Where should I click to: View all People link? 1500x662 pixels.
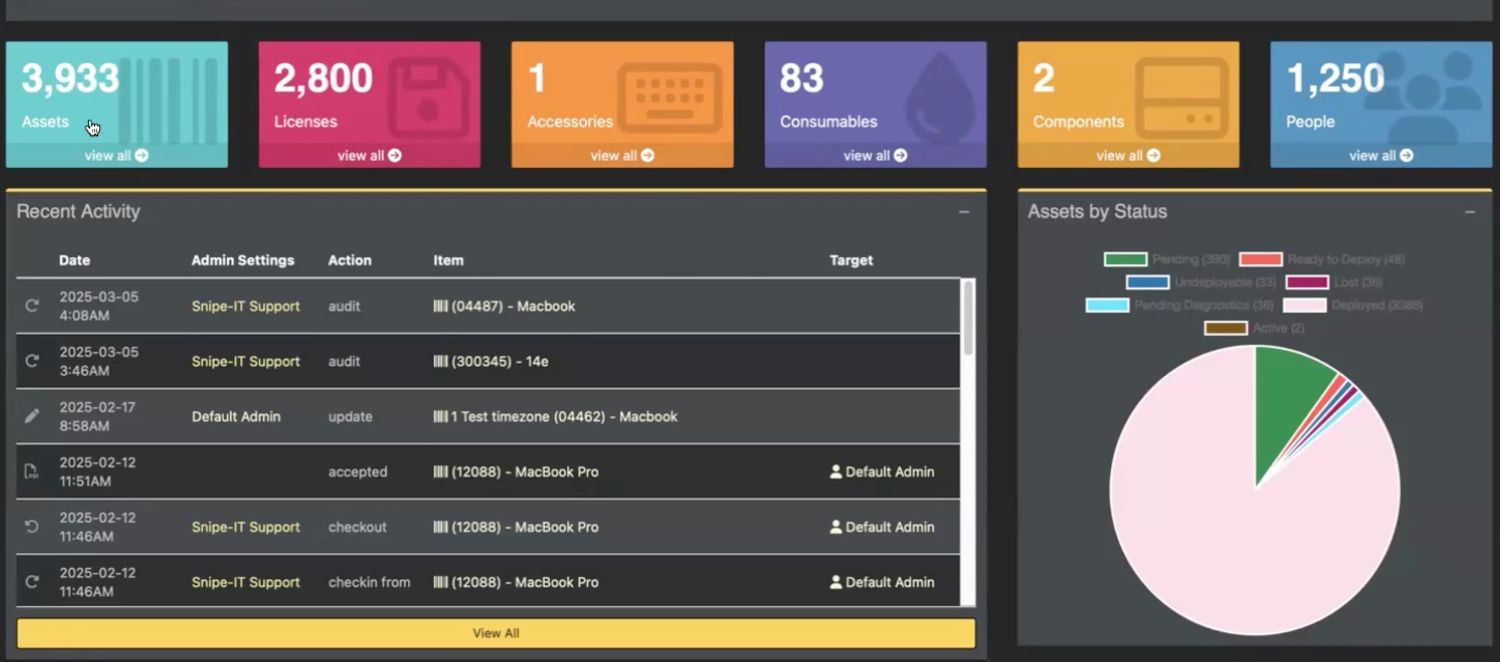click(1381, 155)
